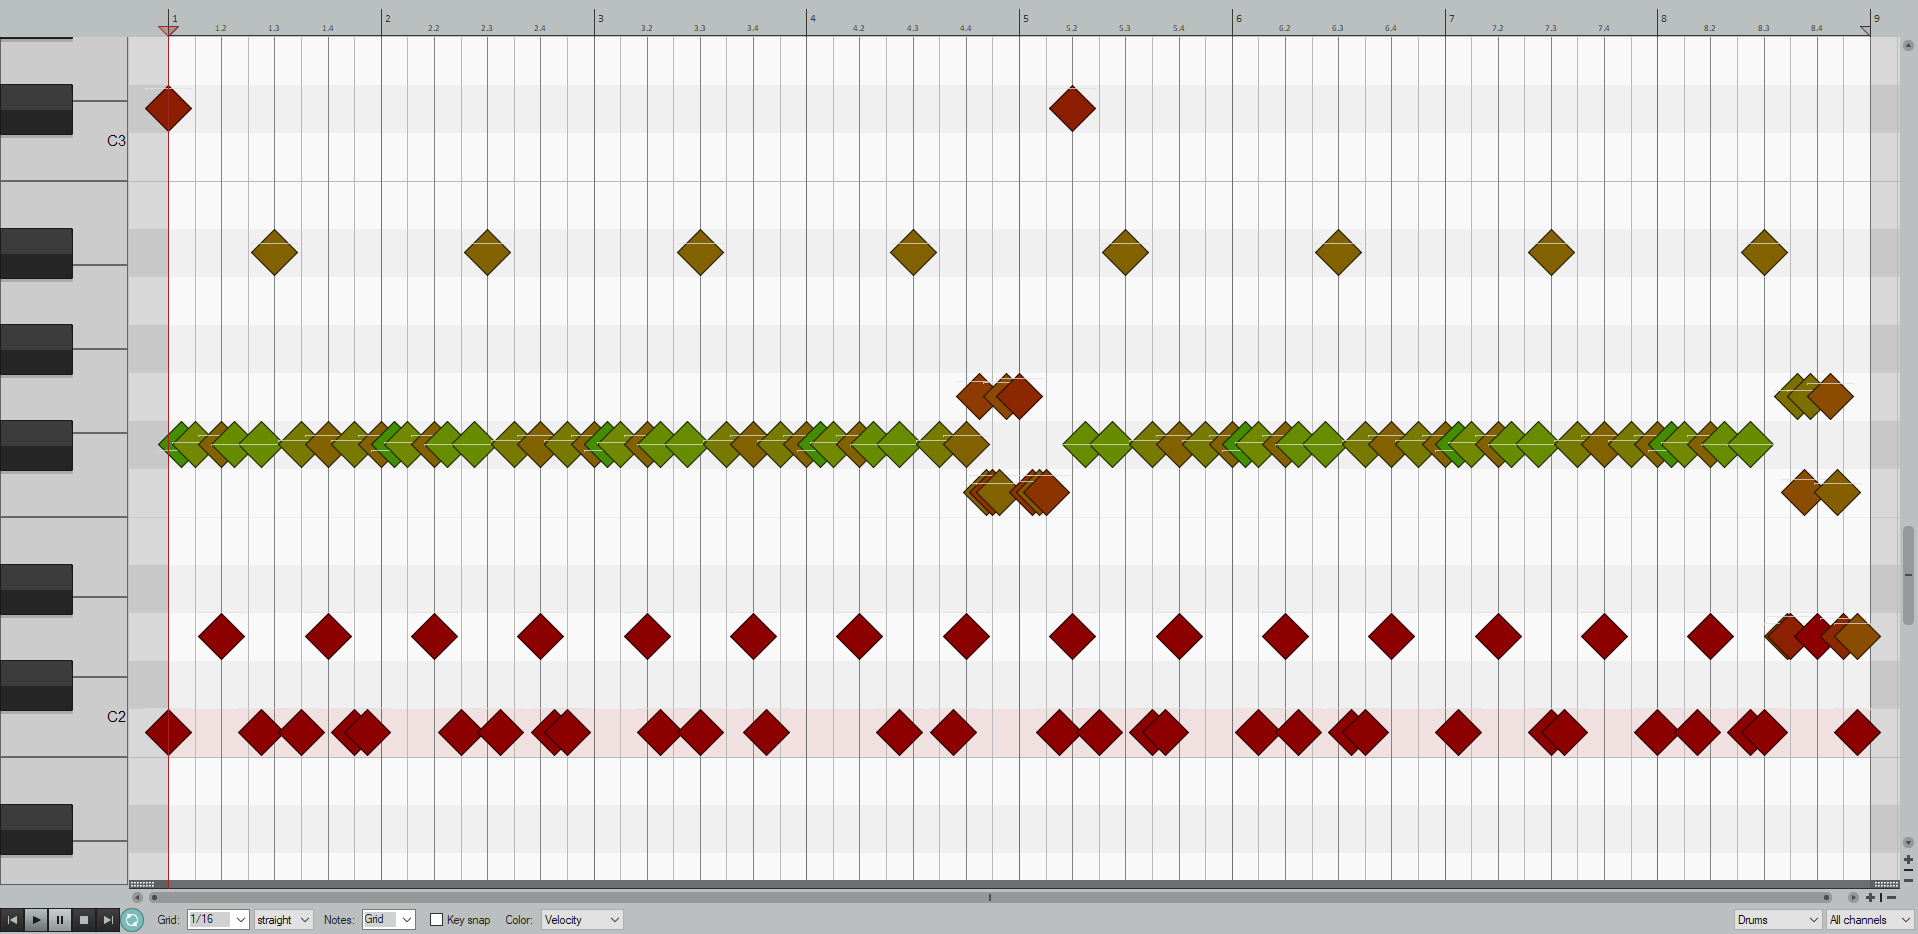
Task: Enable the Key snap checkbox
Action: 436,920
